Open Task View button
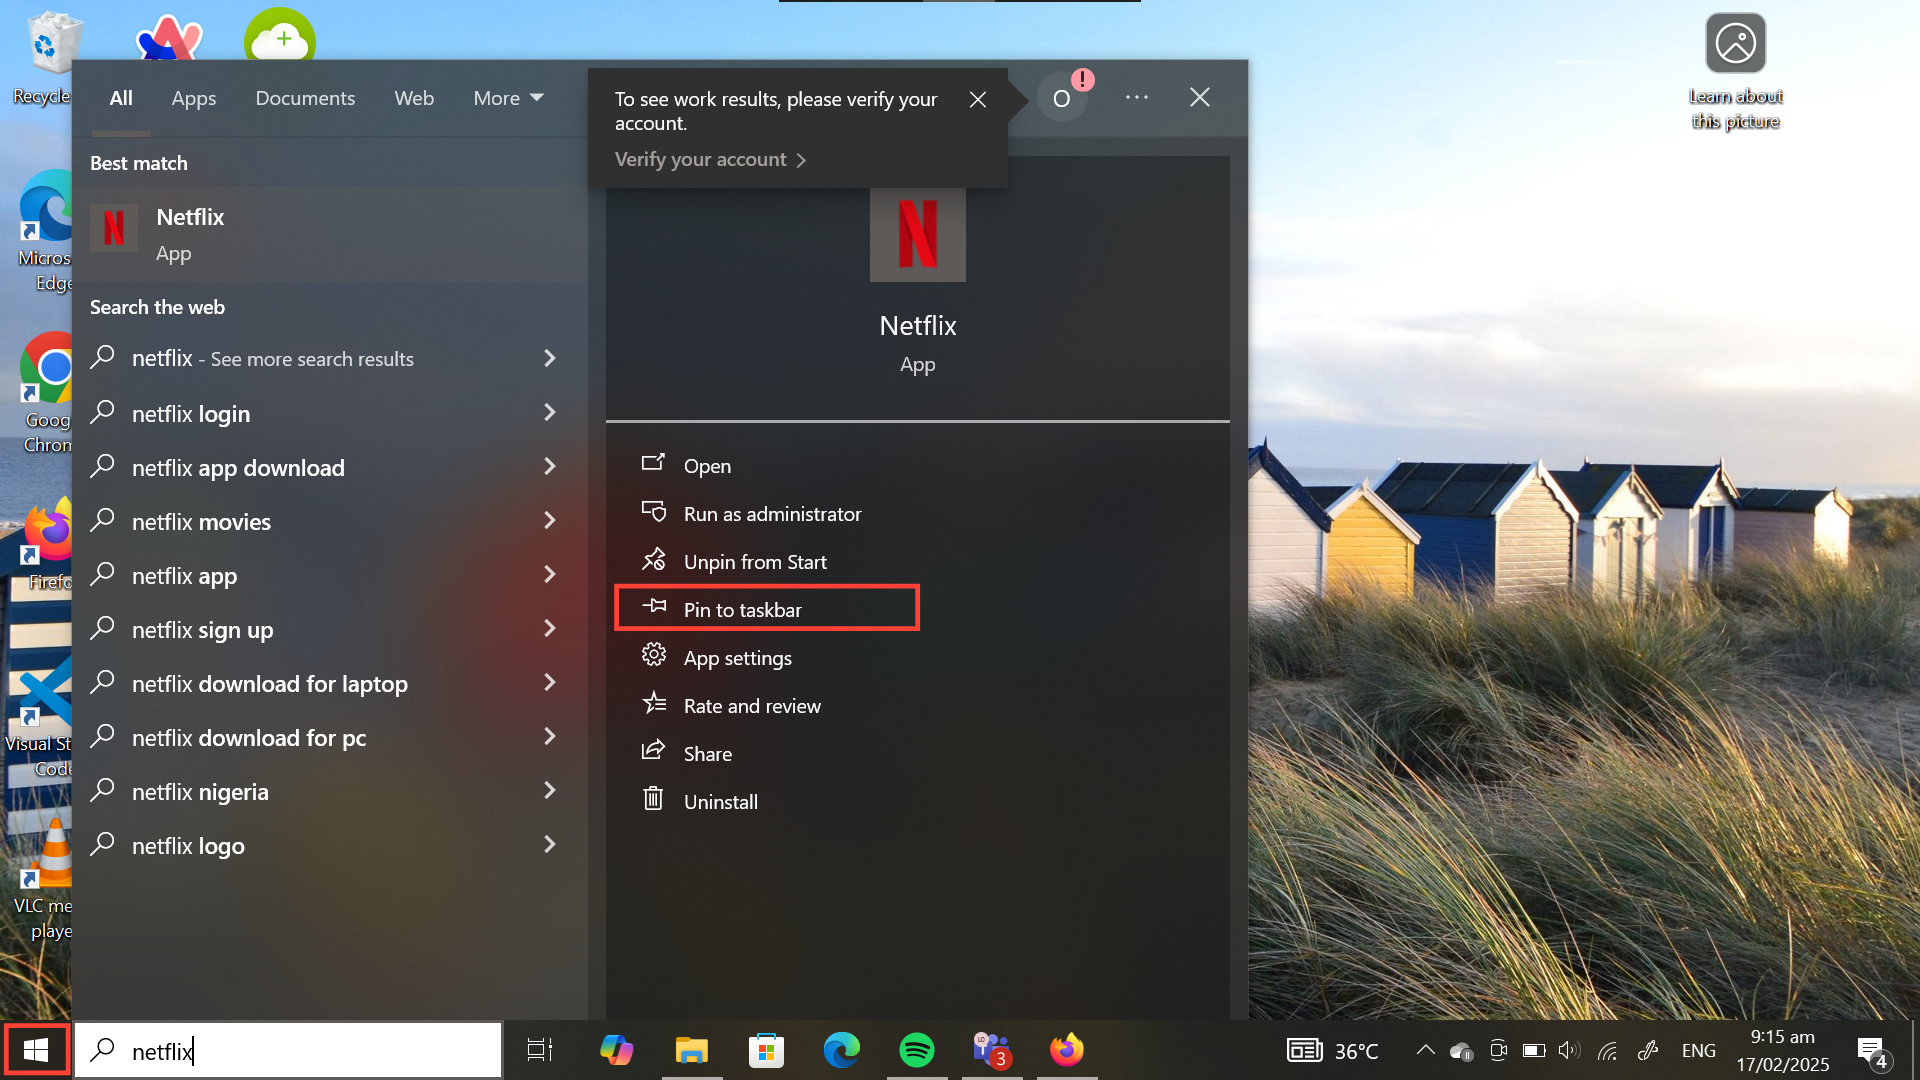1920x1080 pixels. [x=540, y=1050]
